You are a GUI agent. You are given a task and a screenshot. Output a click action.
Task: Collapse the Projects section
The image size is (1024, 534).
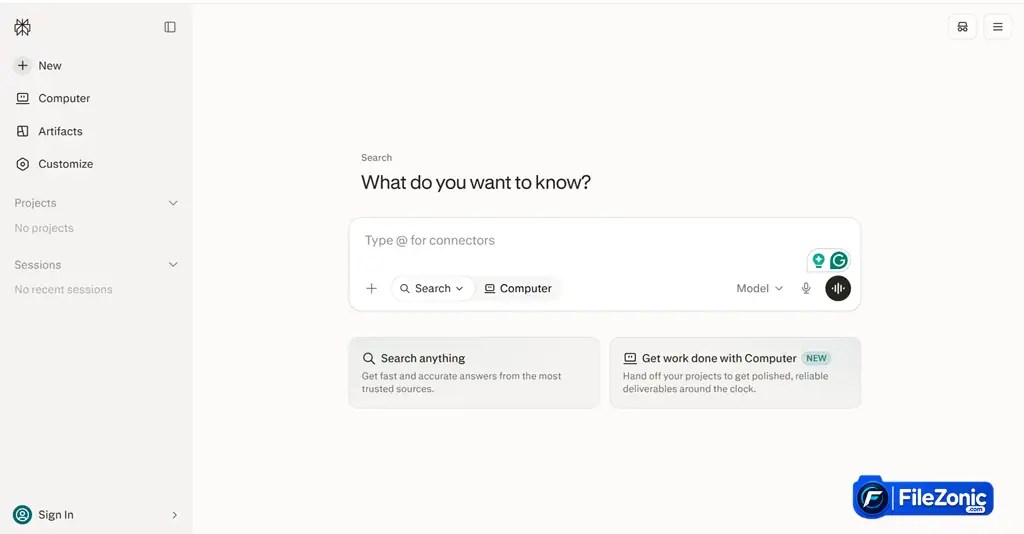(173, 203)
